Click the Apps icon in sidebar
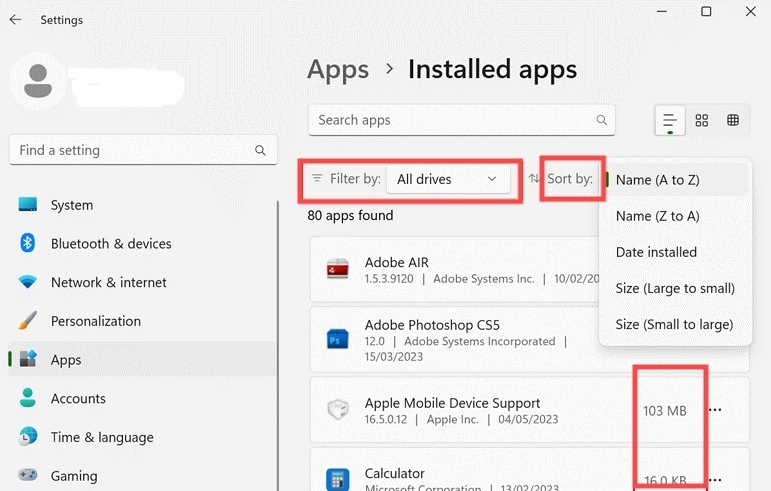The image size is (771, 491). click(28, 359)
